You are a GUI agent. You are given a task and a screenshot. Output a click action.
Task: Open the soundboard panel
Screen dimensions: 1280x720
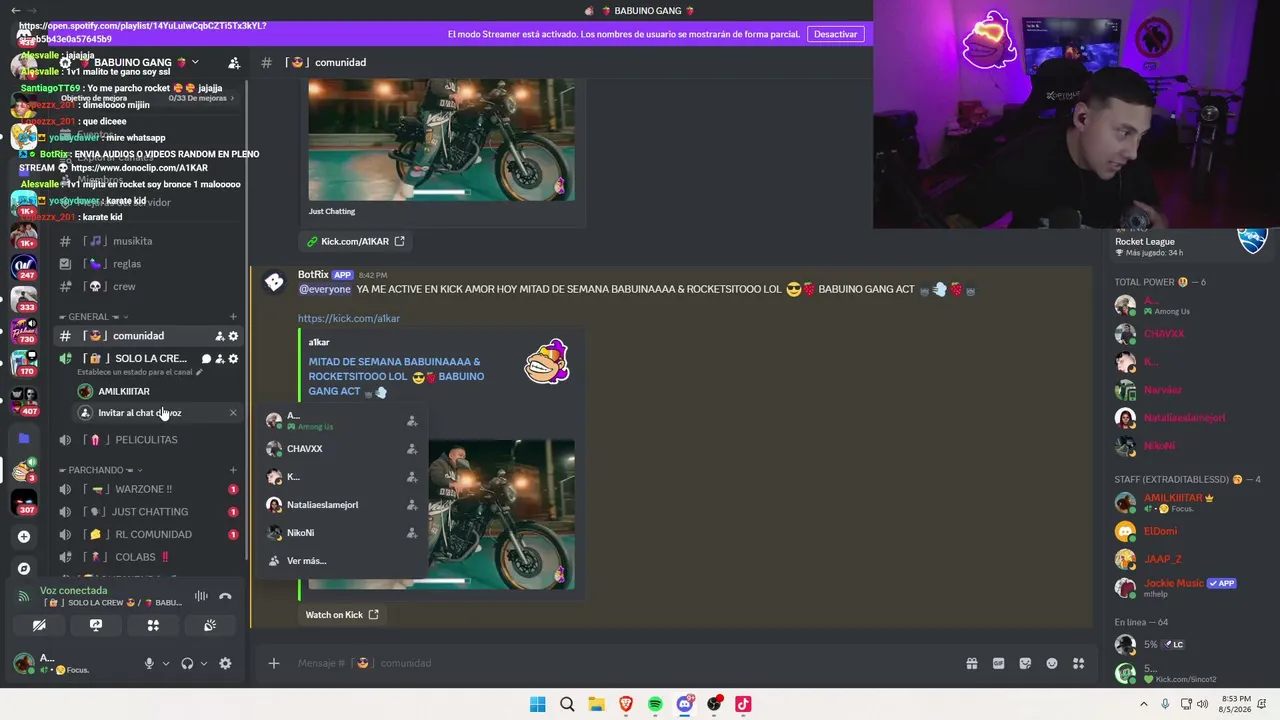pos(210,625)
